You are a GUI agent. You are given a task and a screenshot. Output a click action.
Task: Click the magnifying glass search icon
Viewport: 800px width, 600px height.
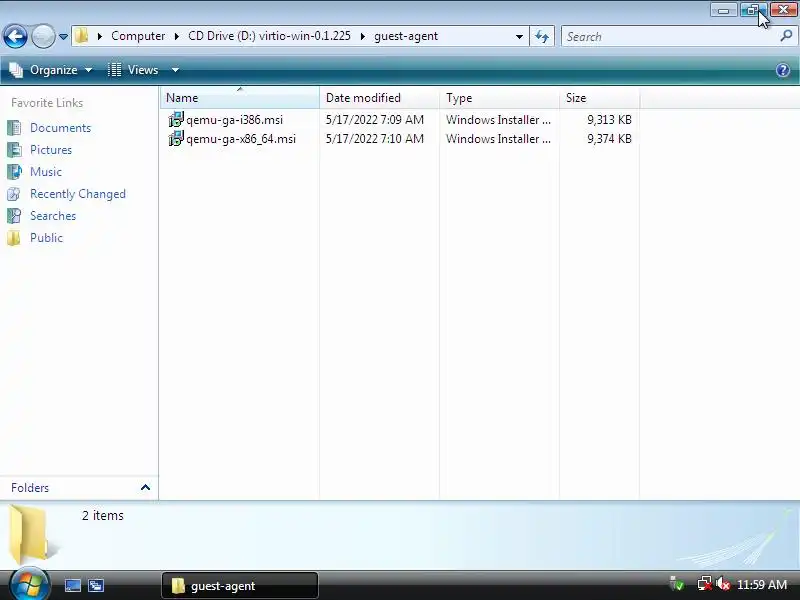pyautogui.click(x=786, y=36)
